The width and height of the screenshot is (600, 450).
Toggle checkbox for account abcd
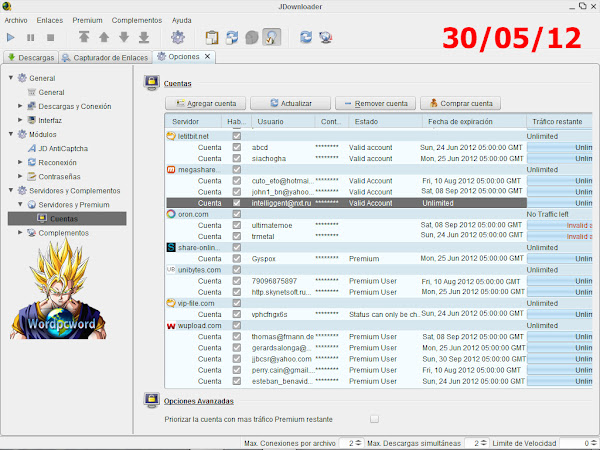click(x=237, y=147)
